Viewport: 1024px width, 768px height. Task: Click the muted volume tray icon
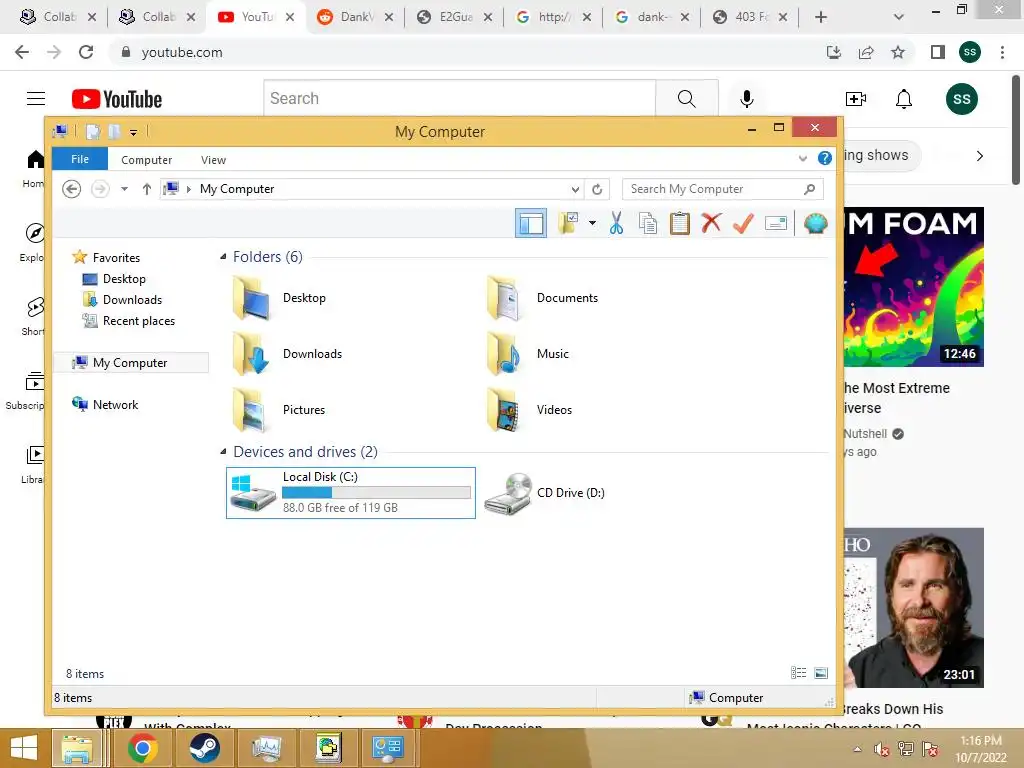881,749
